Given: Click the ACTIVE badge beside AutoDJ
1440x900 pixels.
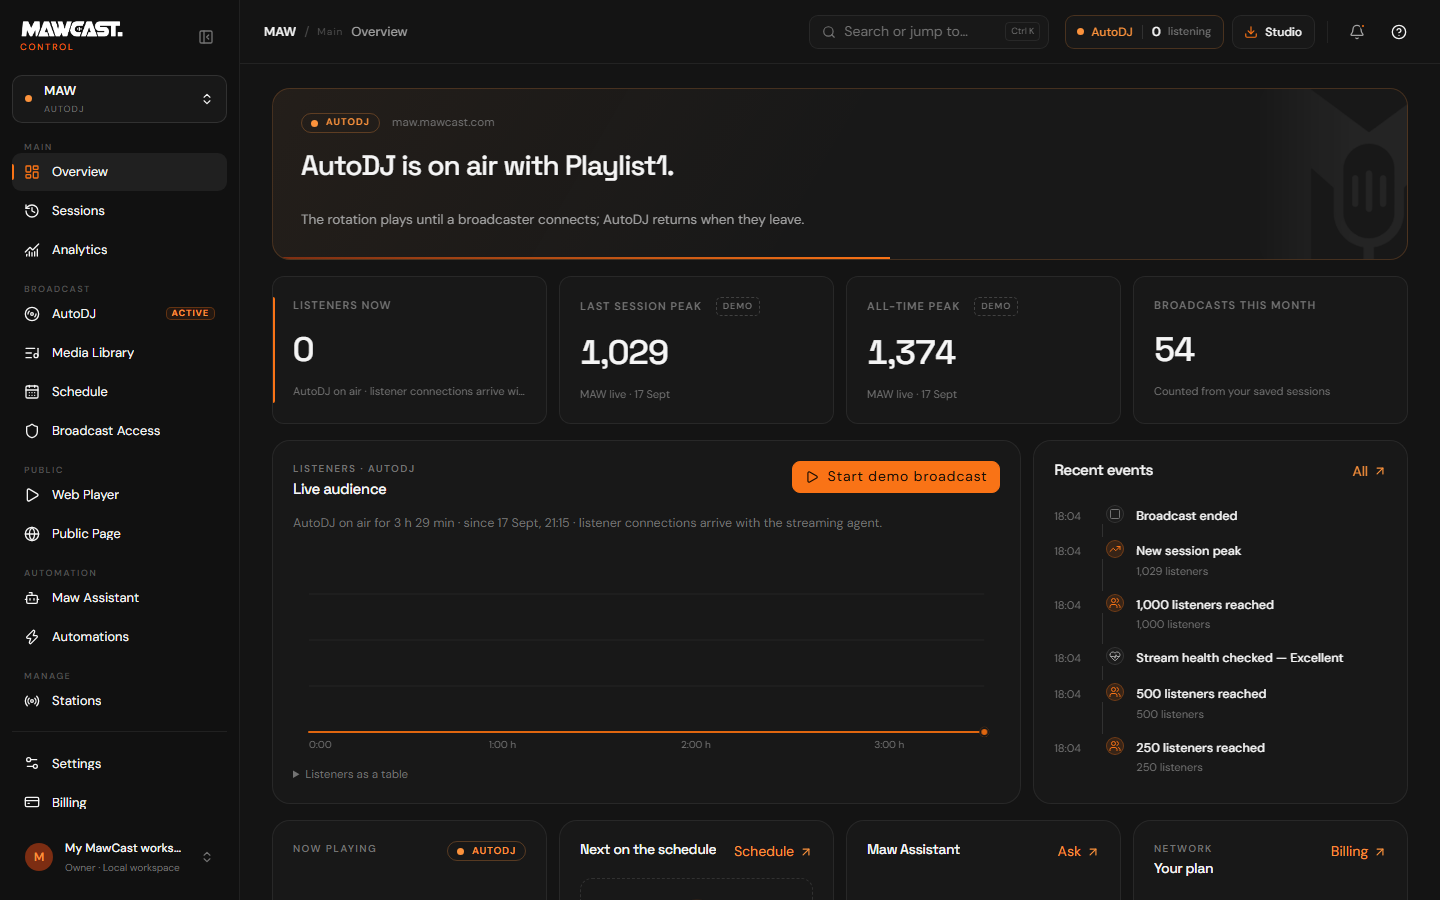Looking at the screenshot, I should pos(190,313).
